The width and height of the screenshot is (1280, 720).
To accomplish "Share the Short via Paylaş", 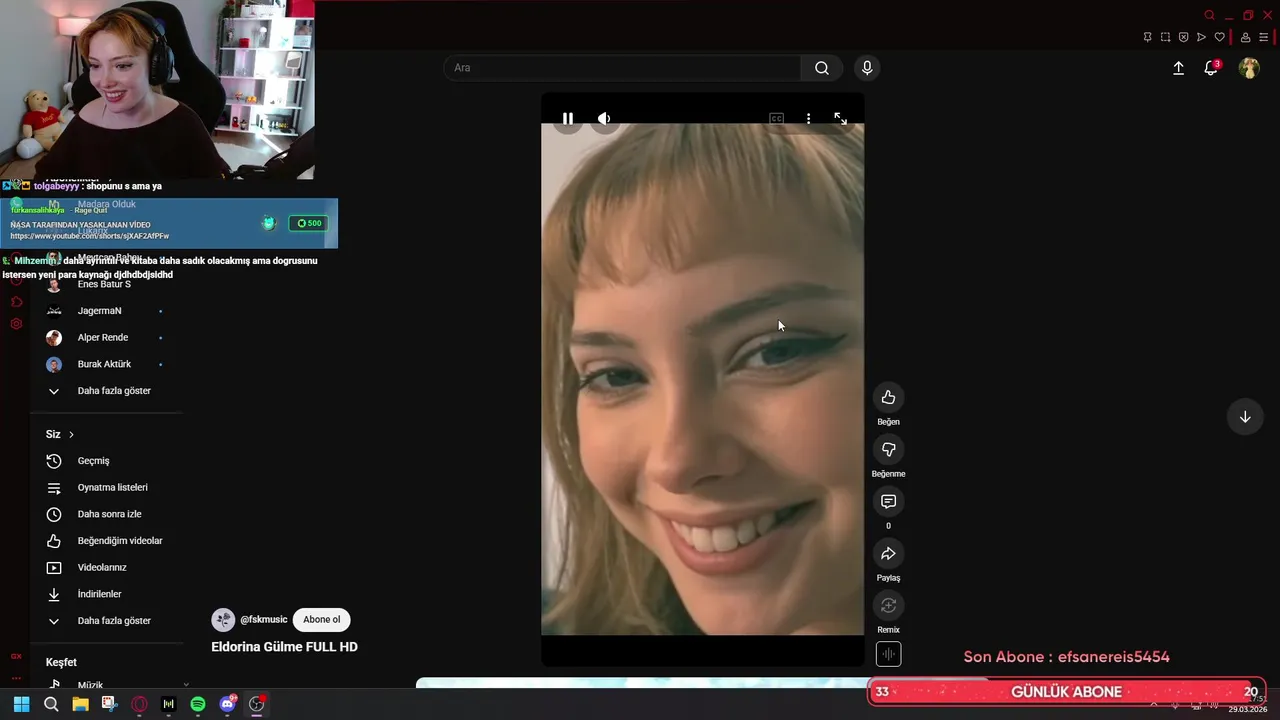I will tap(888, 554).
